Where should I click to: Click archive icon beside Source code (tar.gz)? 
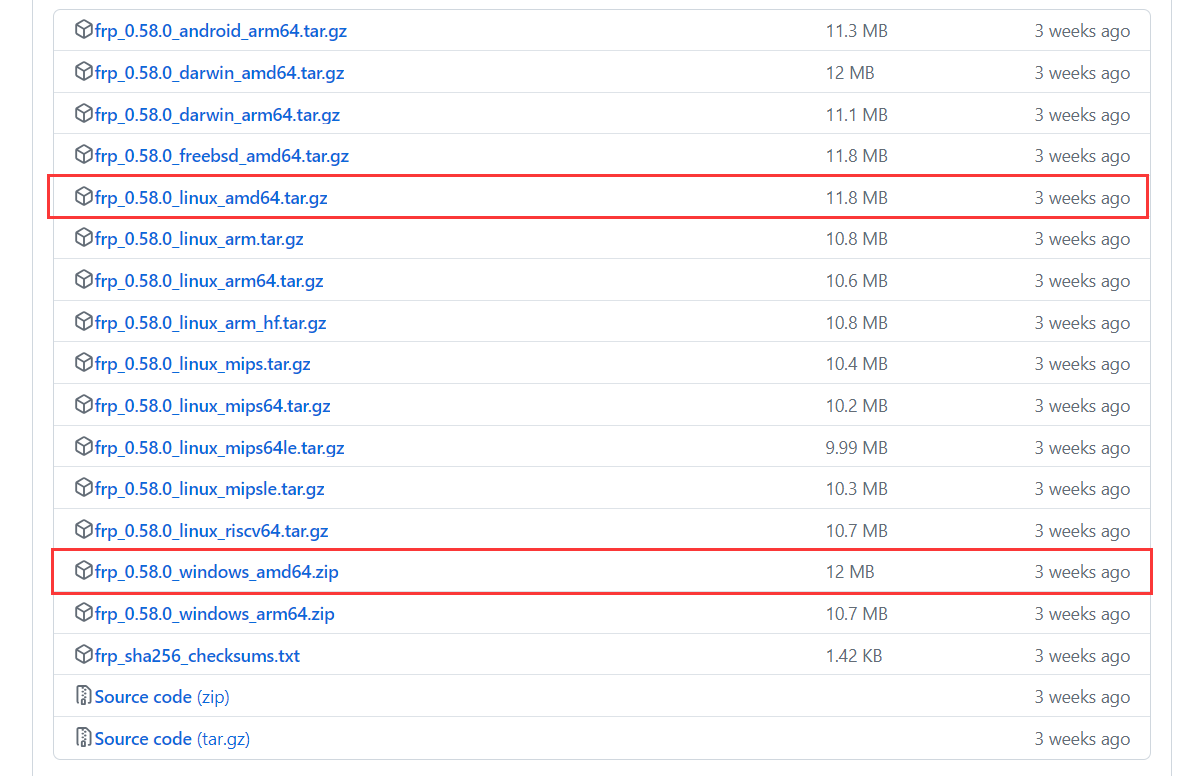(84, 739)
